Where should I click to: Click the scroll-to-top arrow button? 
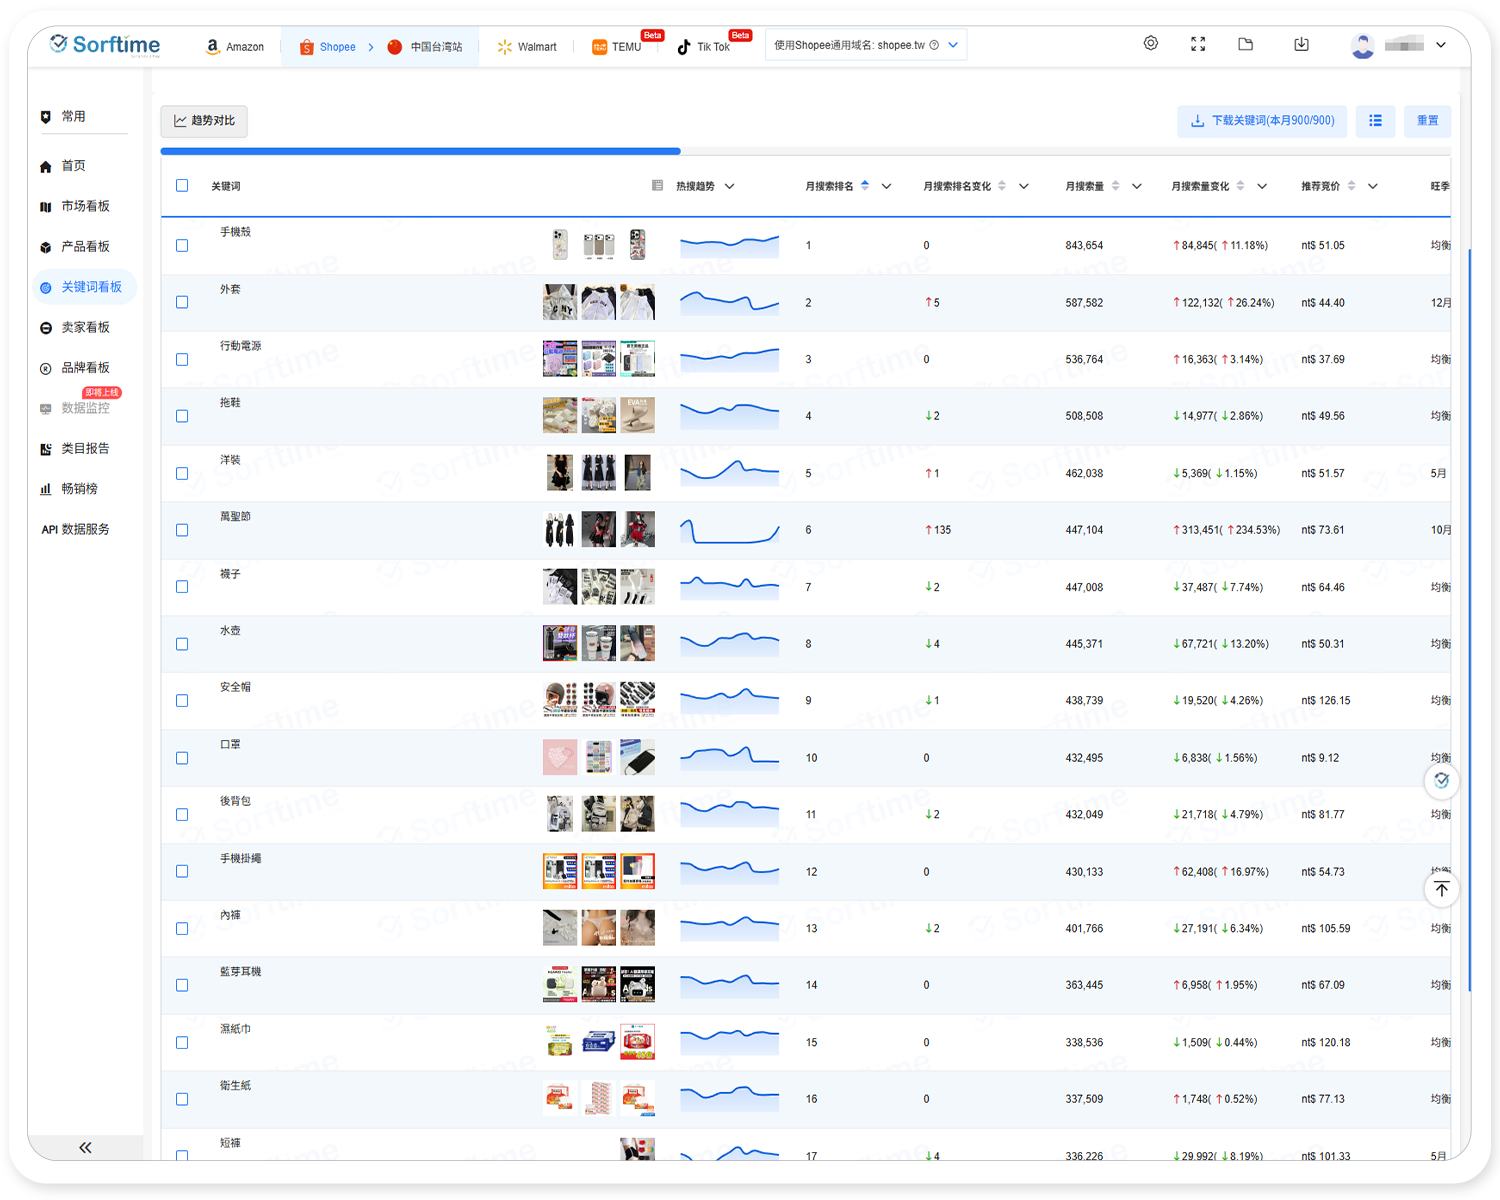tap(1441, 889)
